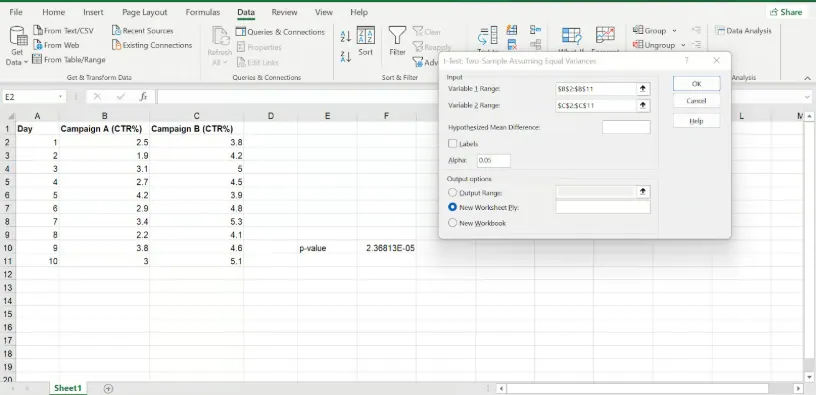Open the Formulas tab

click(202, 12)
